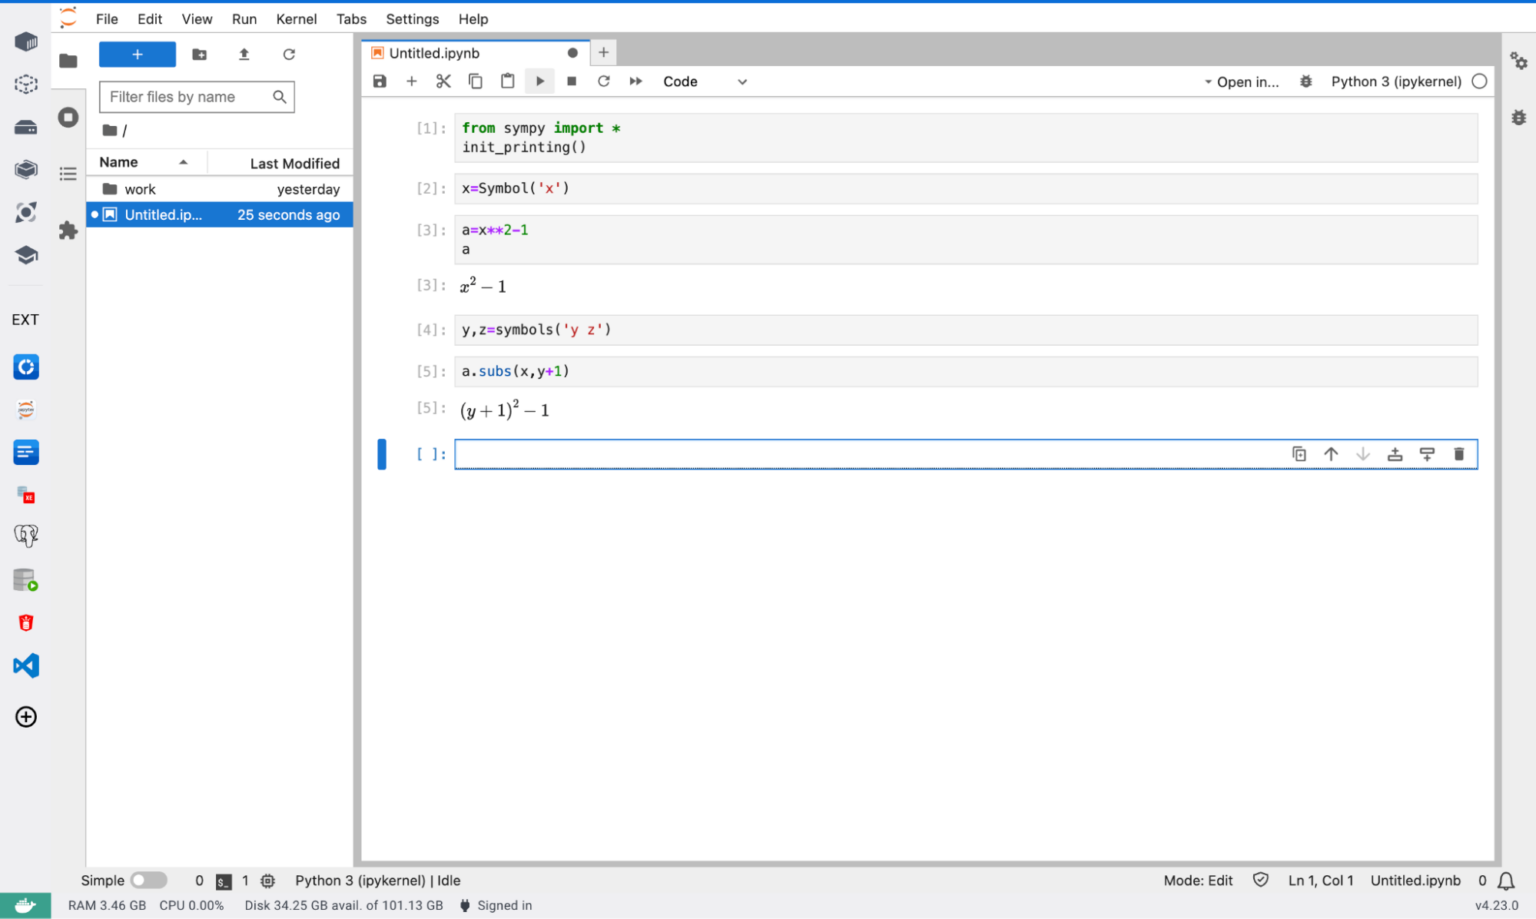
Task: Delete the empty code cell
Action: (x=1459, y=453)
